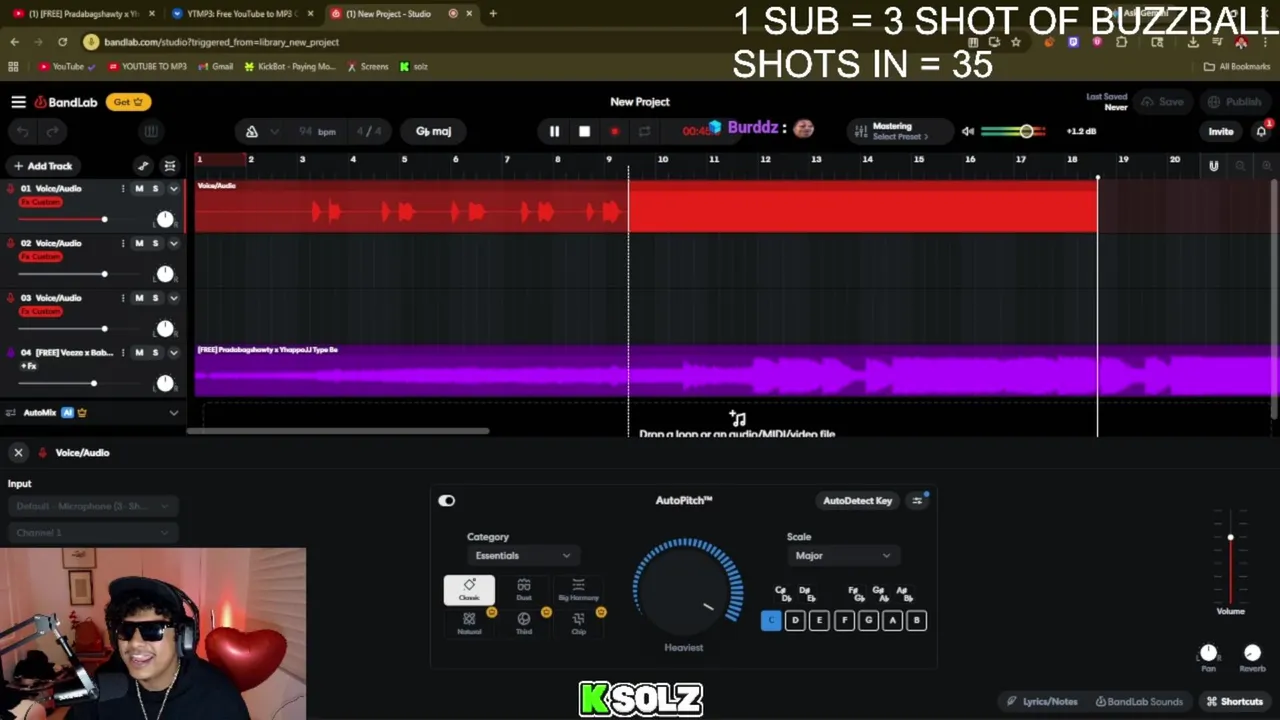Open the virtual piano keyboard icon
Screen dimensions: 1280x720
(x=150, y=131)
